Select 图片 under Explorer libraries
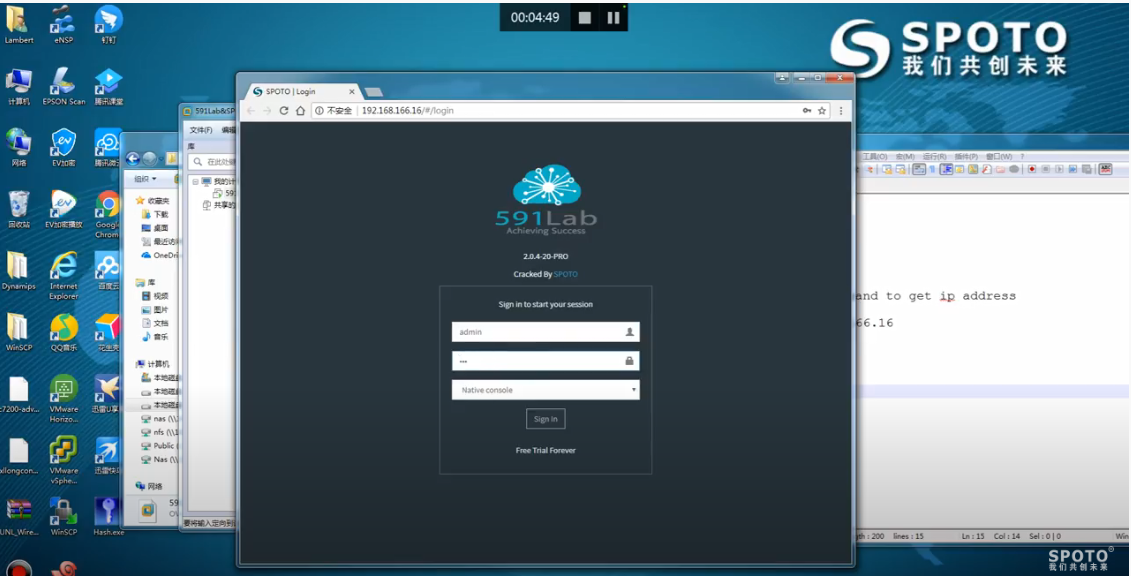 click(x=155, y=309)
